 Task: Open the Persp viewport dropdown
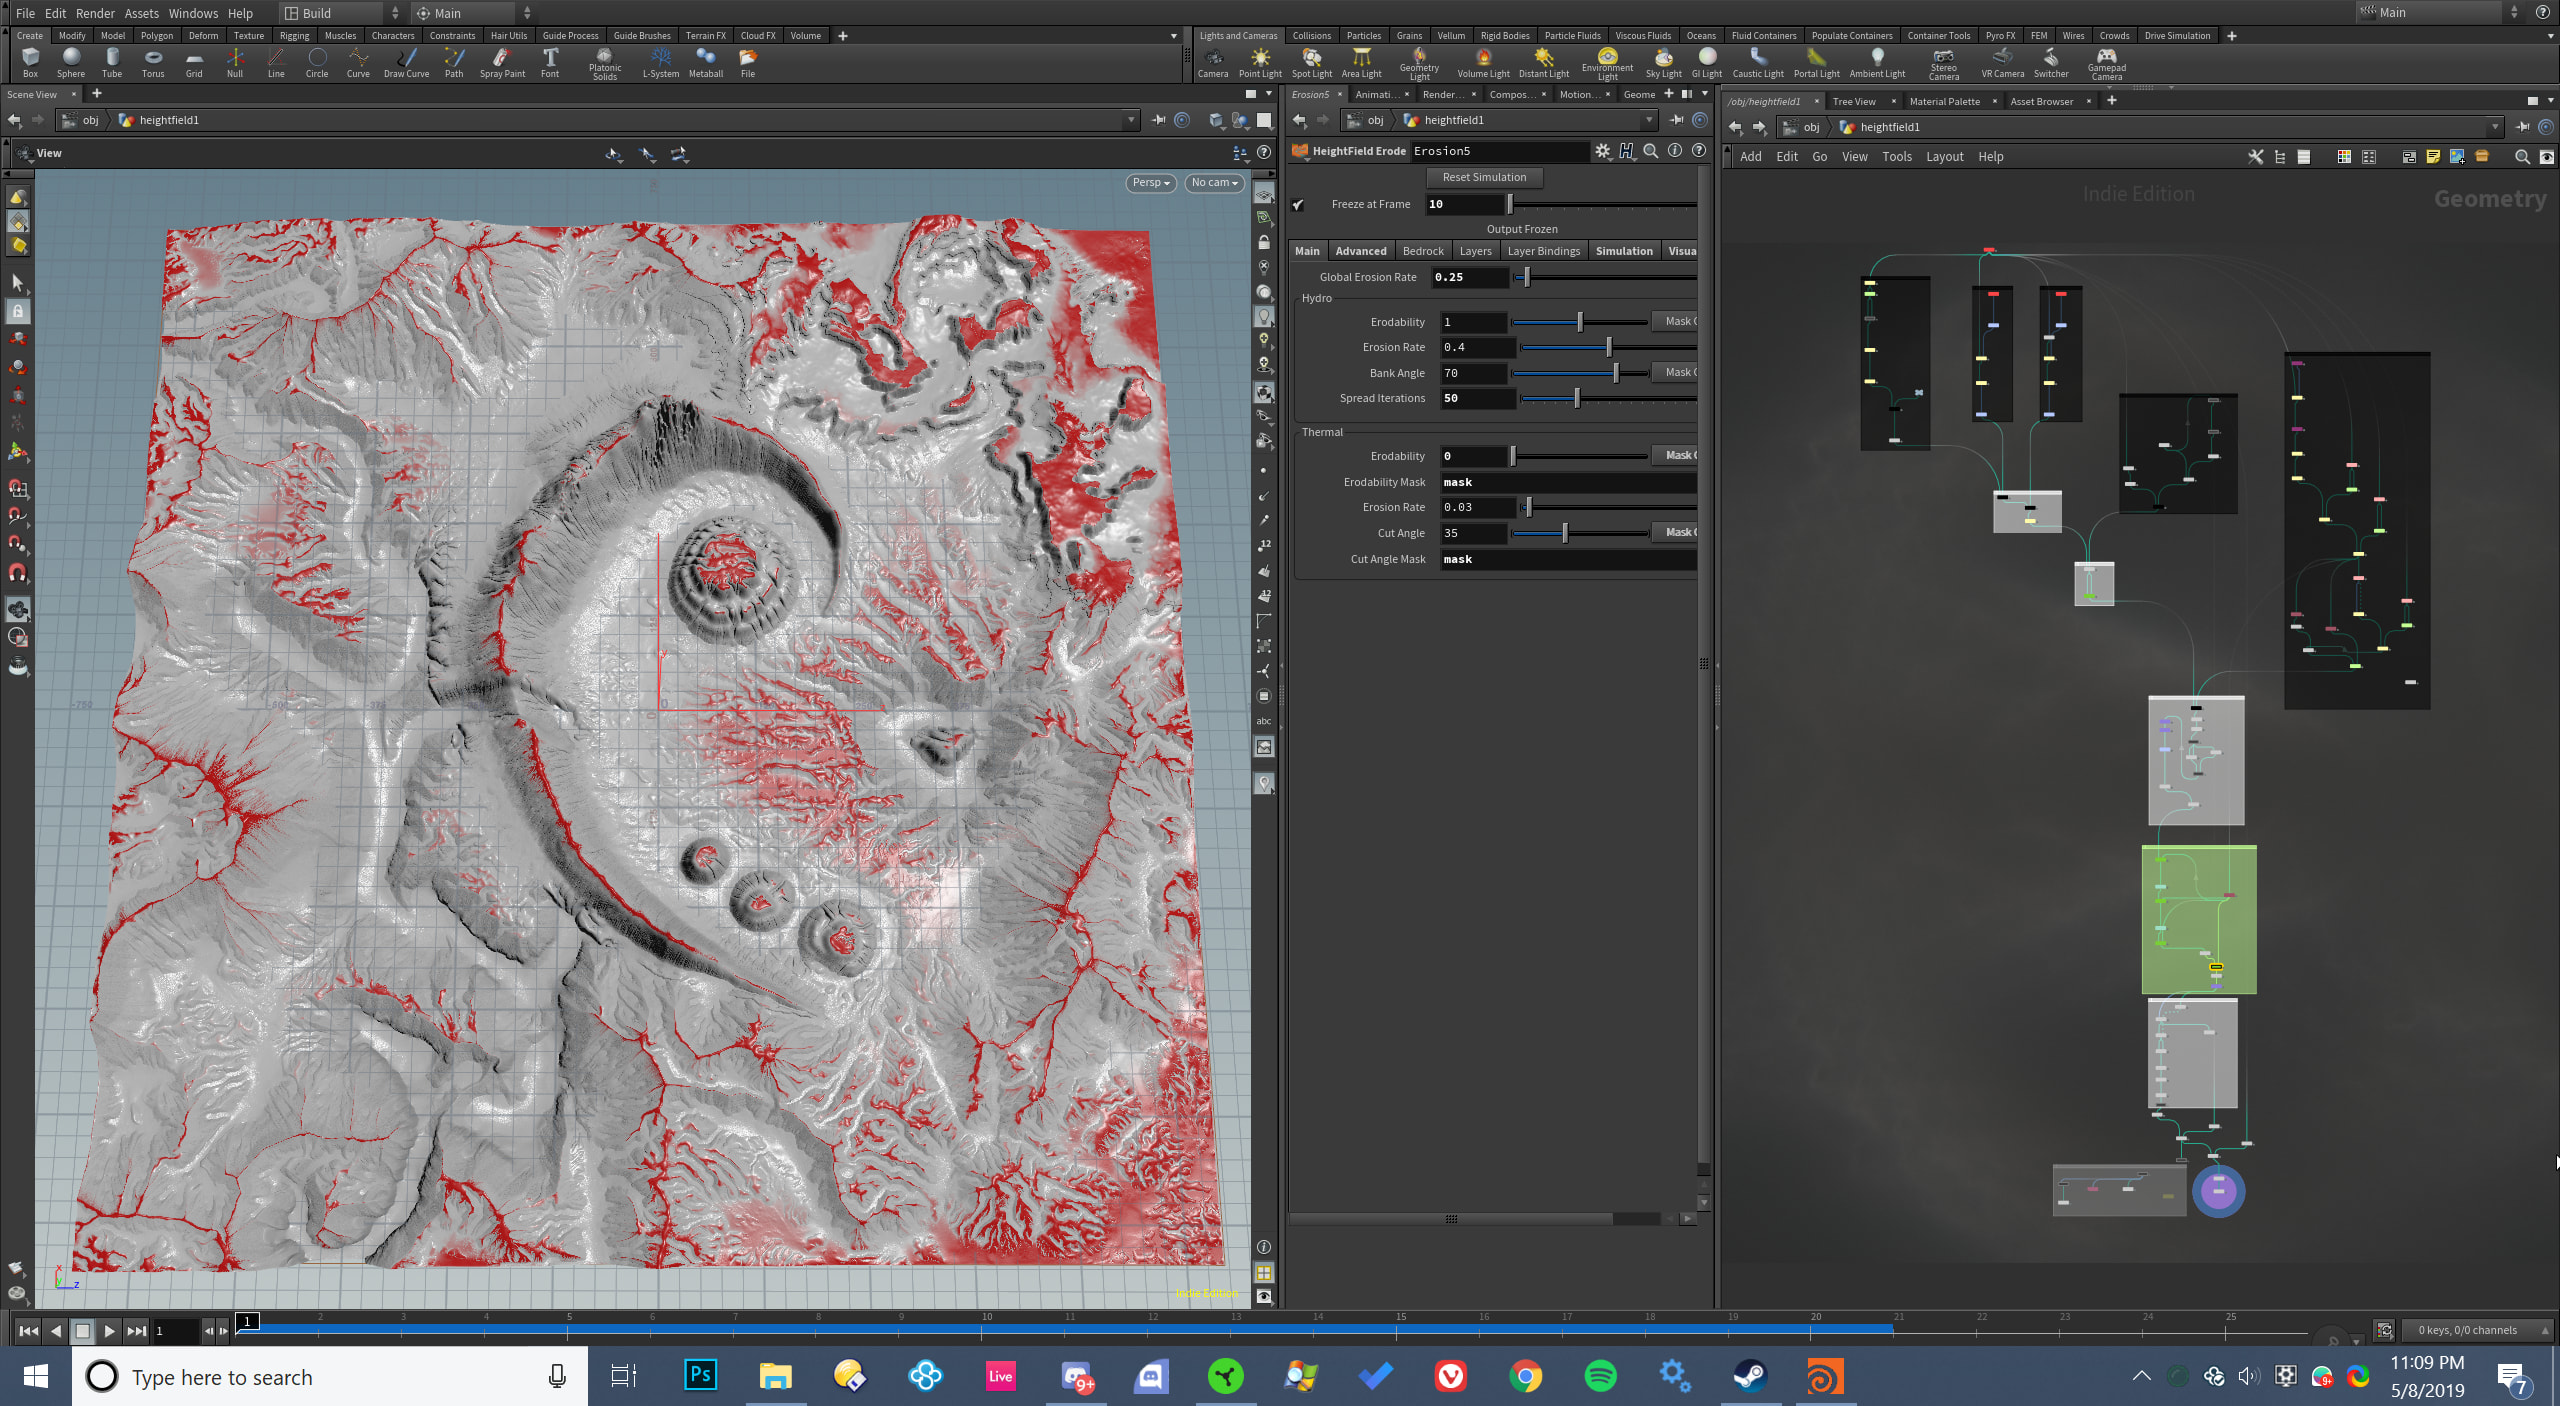click(x=1150, y=183)
